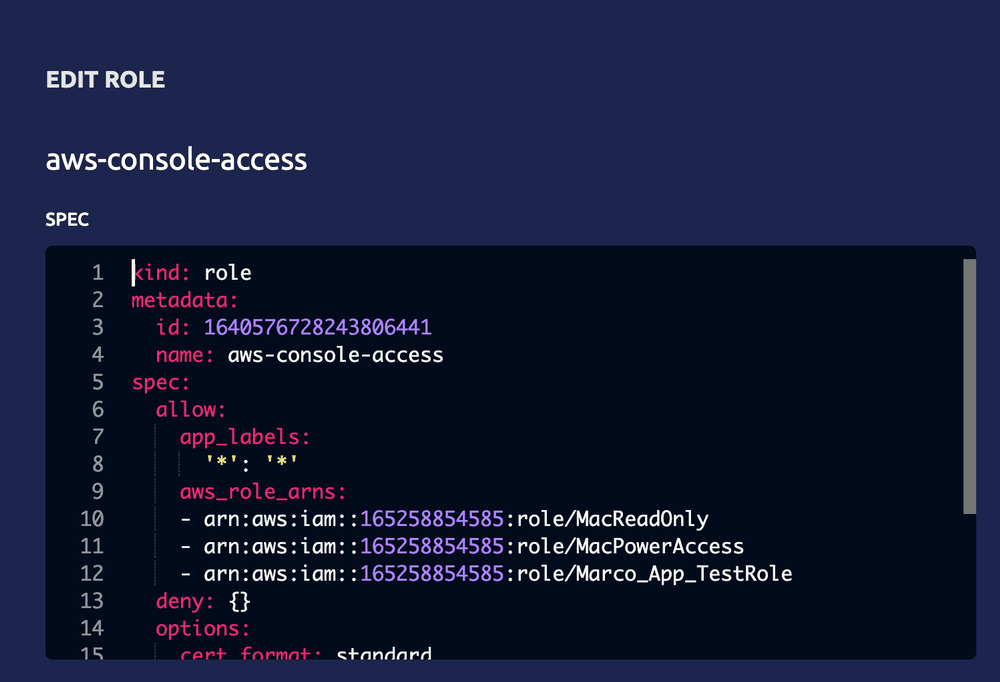Click the spec: key on line 5
Viewport: 1000px width, 682px height.
pos(157,382)
